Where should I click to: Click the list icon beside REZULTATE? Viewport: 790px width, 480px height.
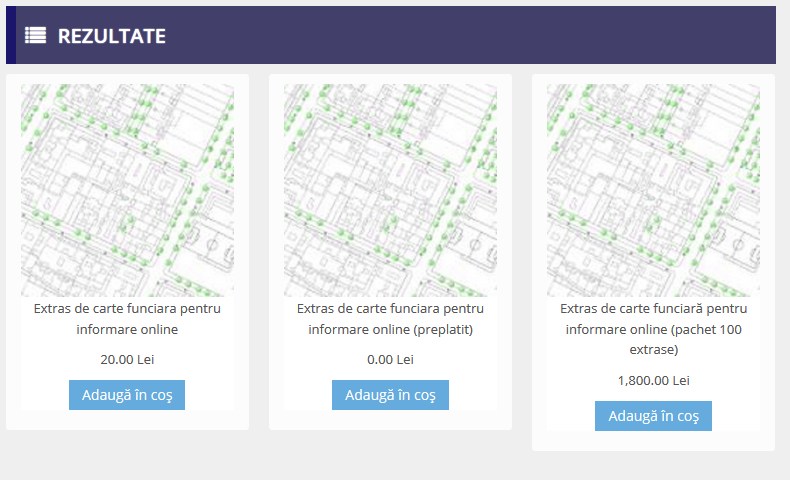pyautogui.click(x=36, y=35)
